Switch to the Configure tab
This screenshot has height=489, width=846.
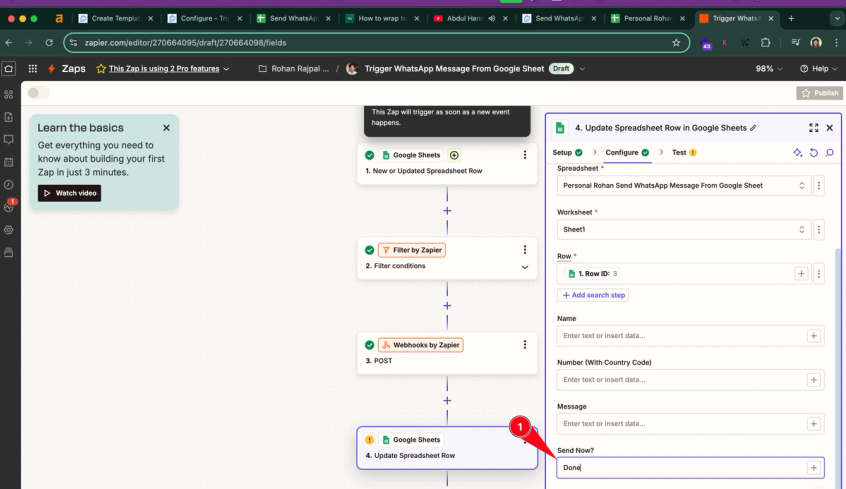627,153
